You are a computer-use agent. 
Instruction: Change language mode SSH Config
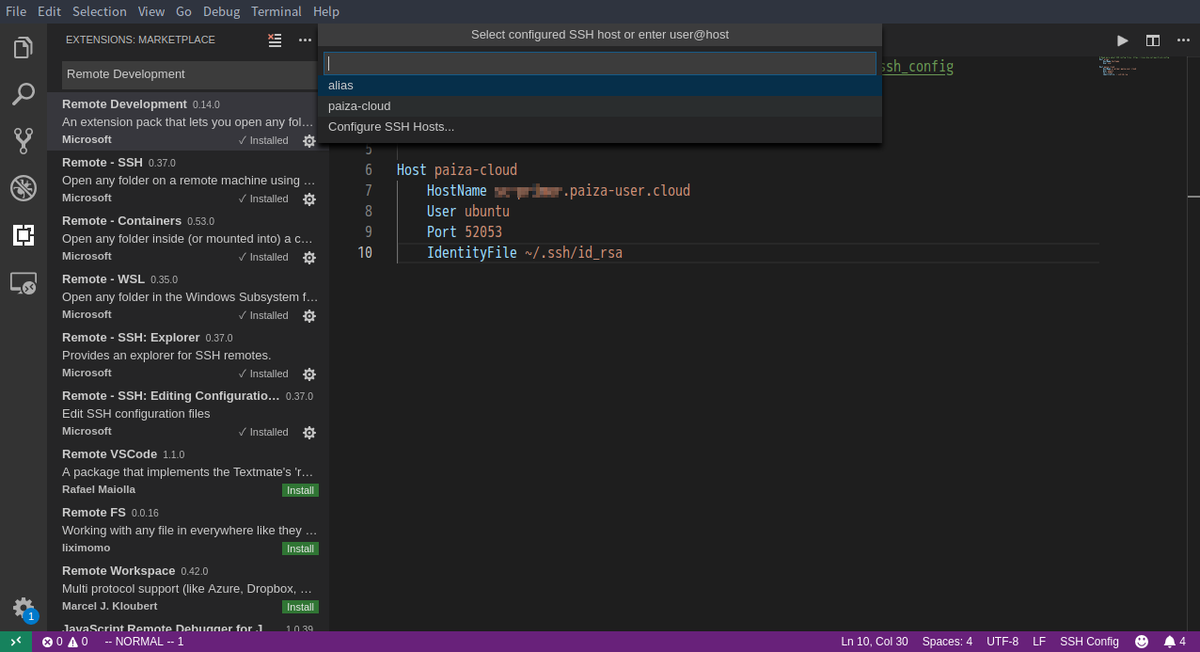click(x=1089, y=641)
